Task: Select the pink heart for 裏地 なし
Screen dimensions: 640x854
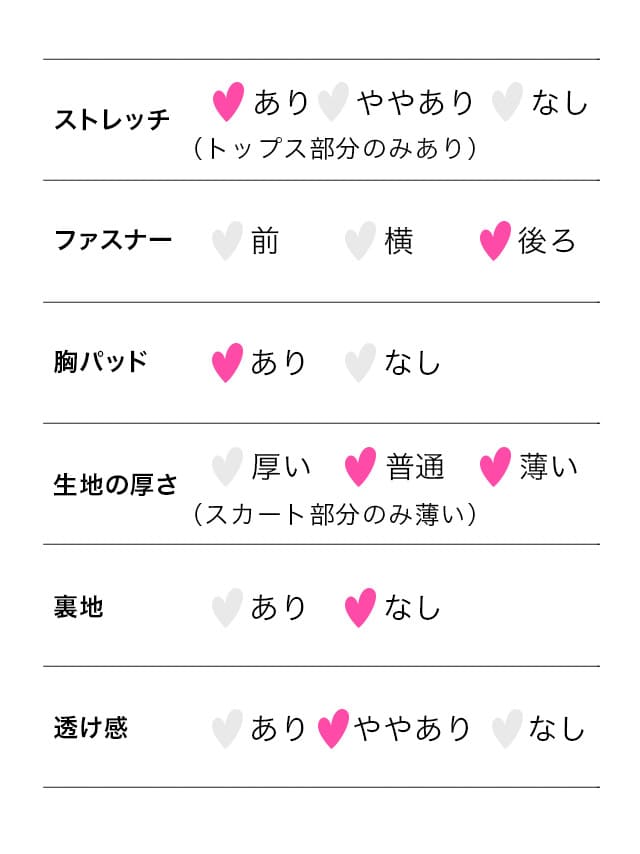Action: coord(360,607)
